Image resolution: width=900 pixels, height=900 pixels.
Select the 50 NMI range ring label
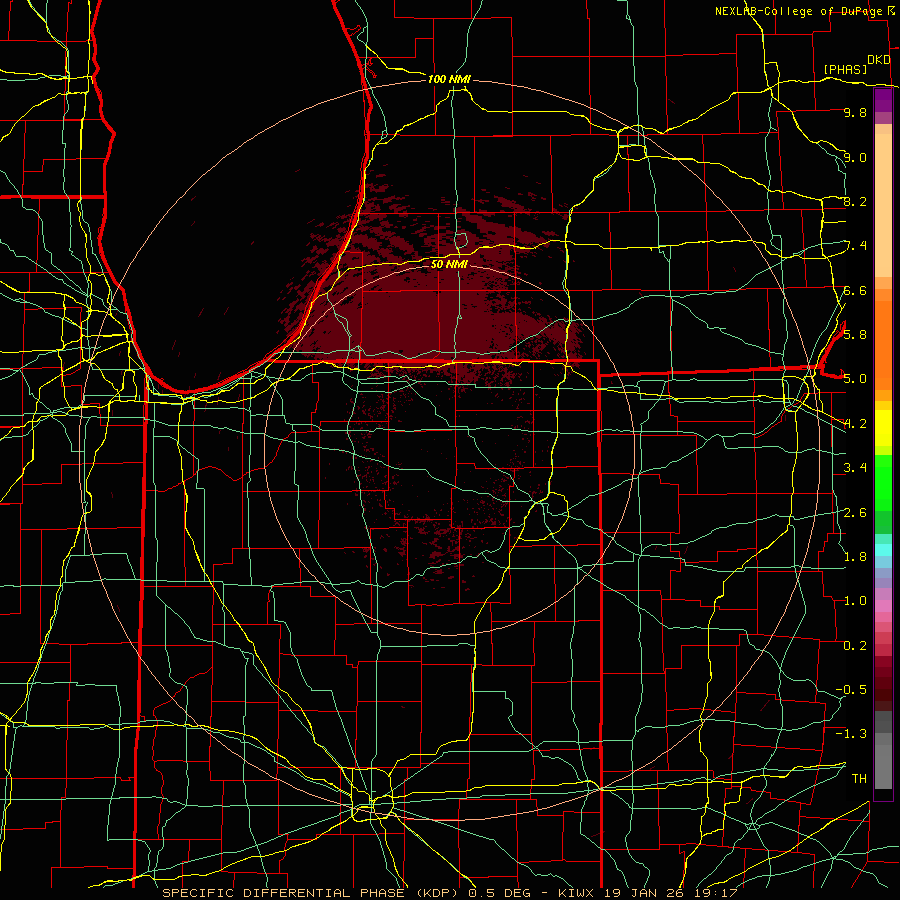click(x=449, y=264)
